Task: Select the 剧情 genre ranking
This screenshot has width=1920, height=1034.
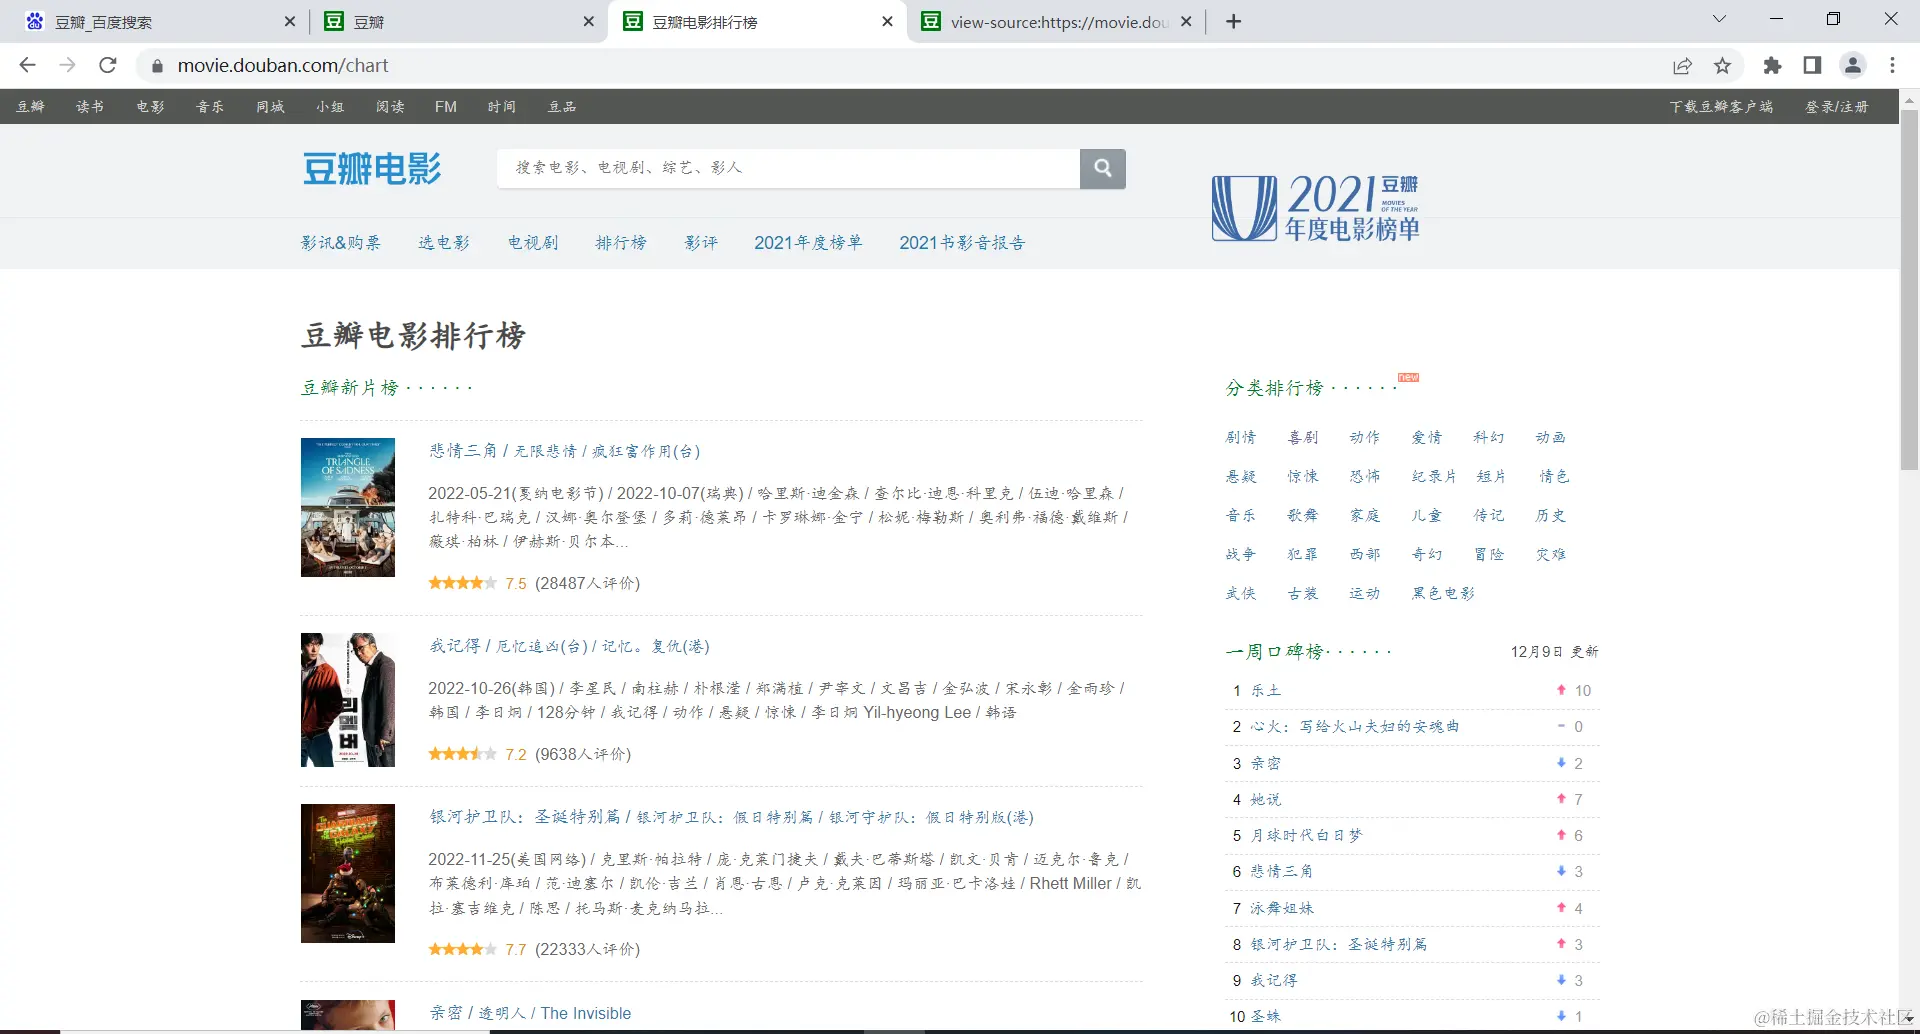Action: click(1241, 437)
